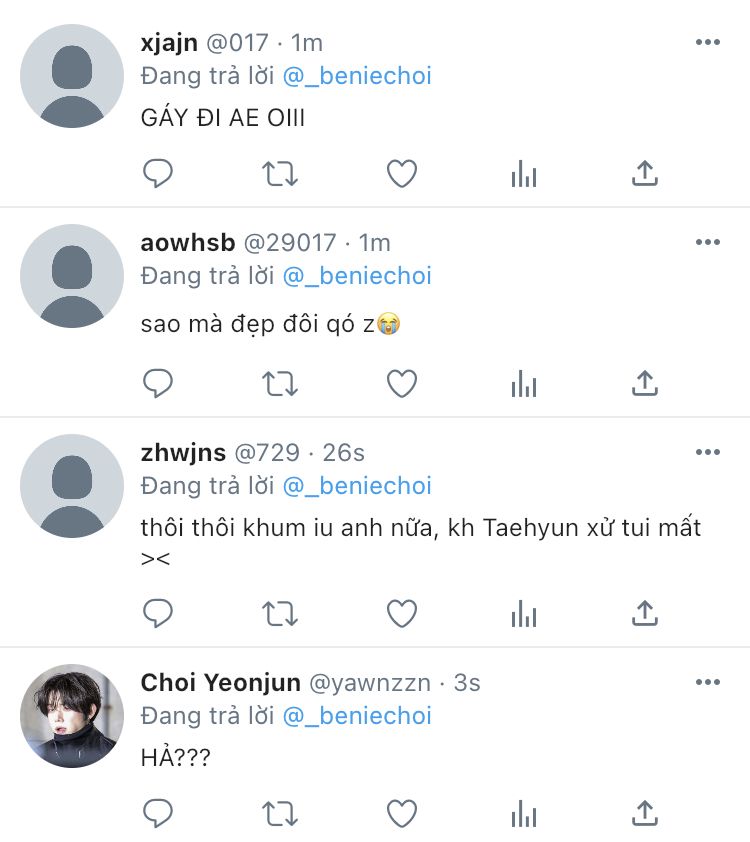Share the aowhsb tweet

tap(645, 383)
